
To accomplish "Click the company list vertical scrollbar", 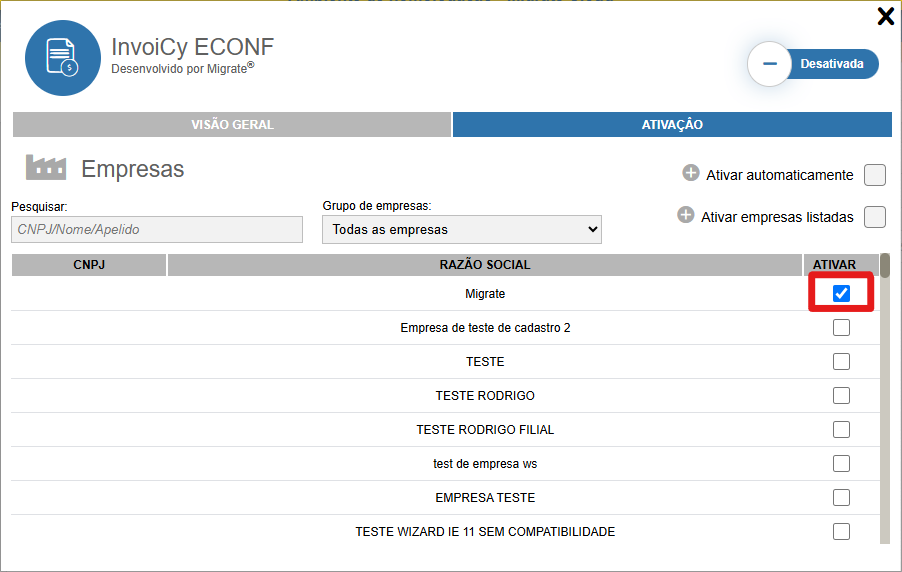I will 885,400.
